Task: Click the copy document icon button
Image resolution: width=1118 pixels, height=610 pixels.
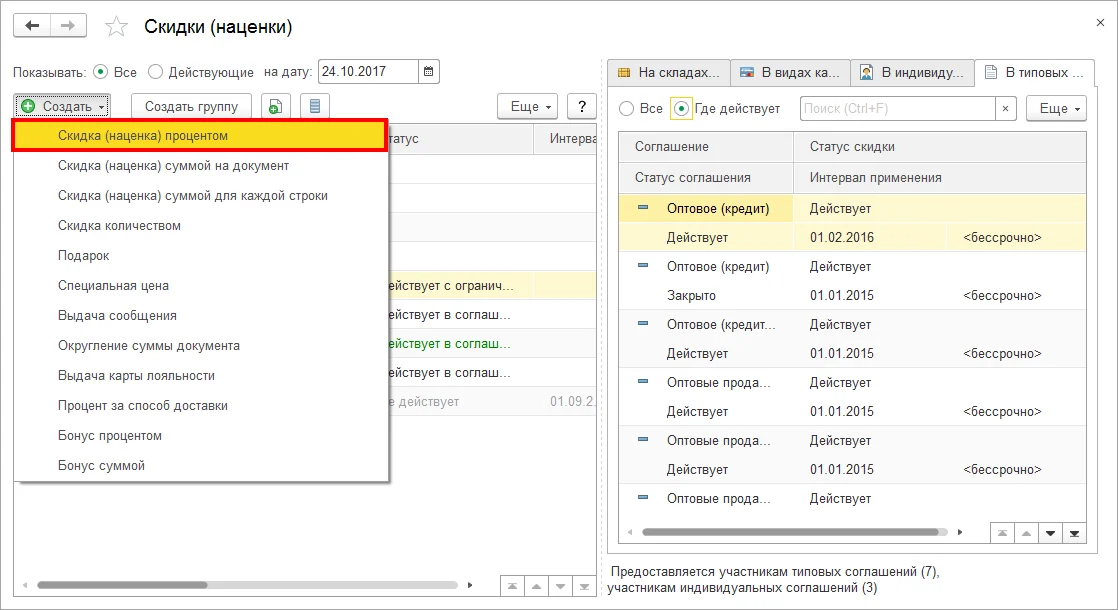Action: pyautogui.click(x=275, y=107)
